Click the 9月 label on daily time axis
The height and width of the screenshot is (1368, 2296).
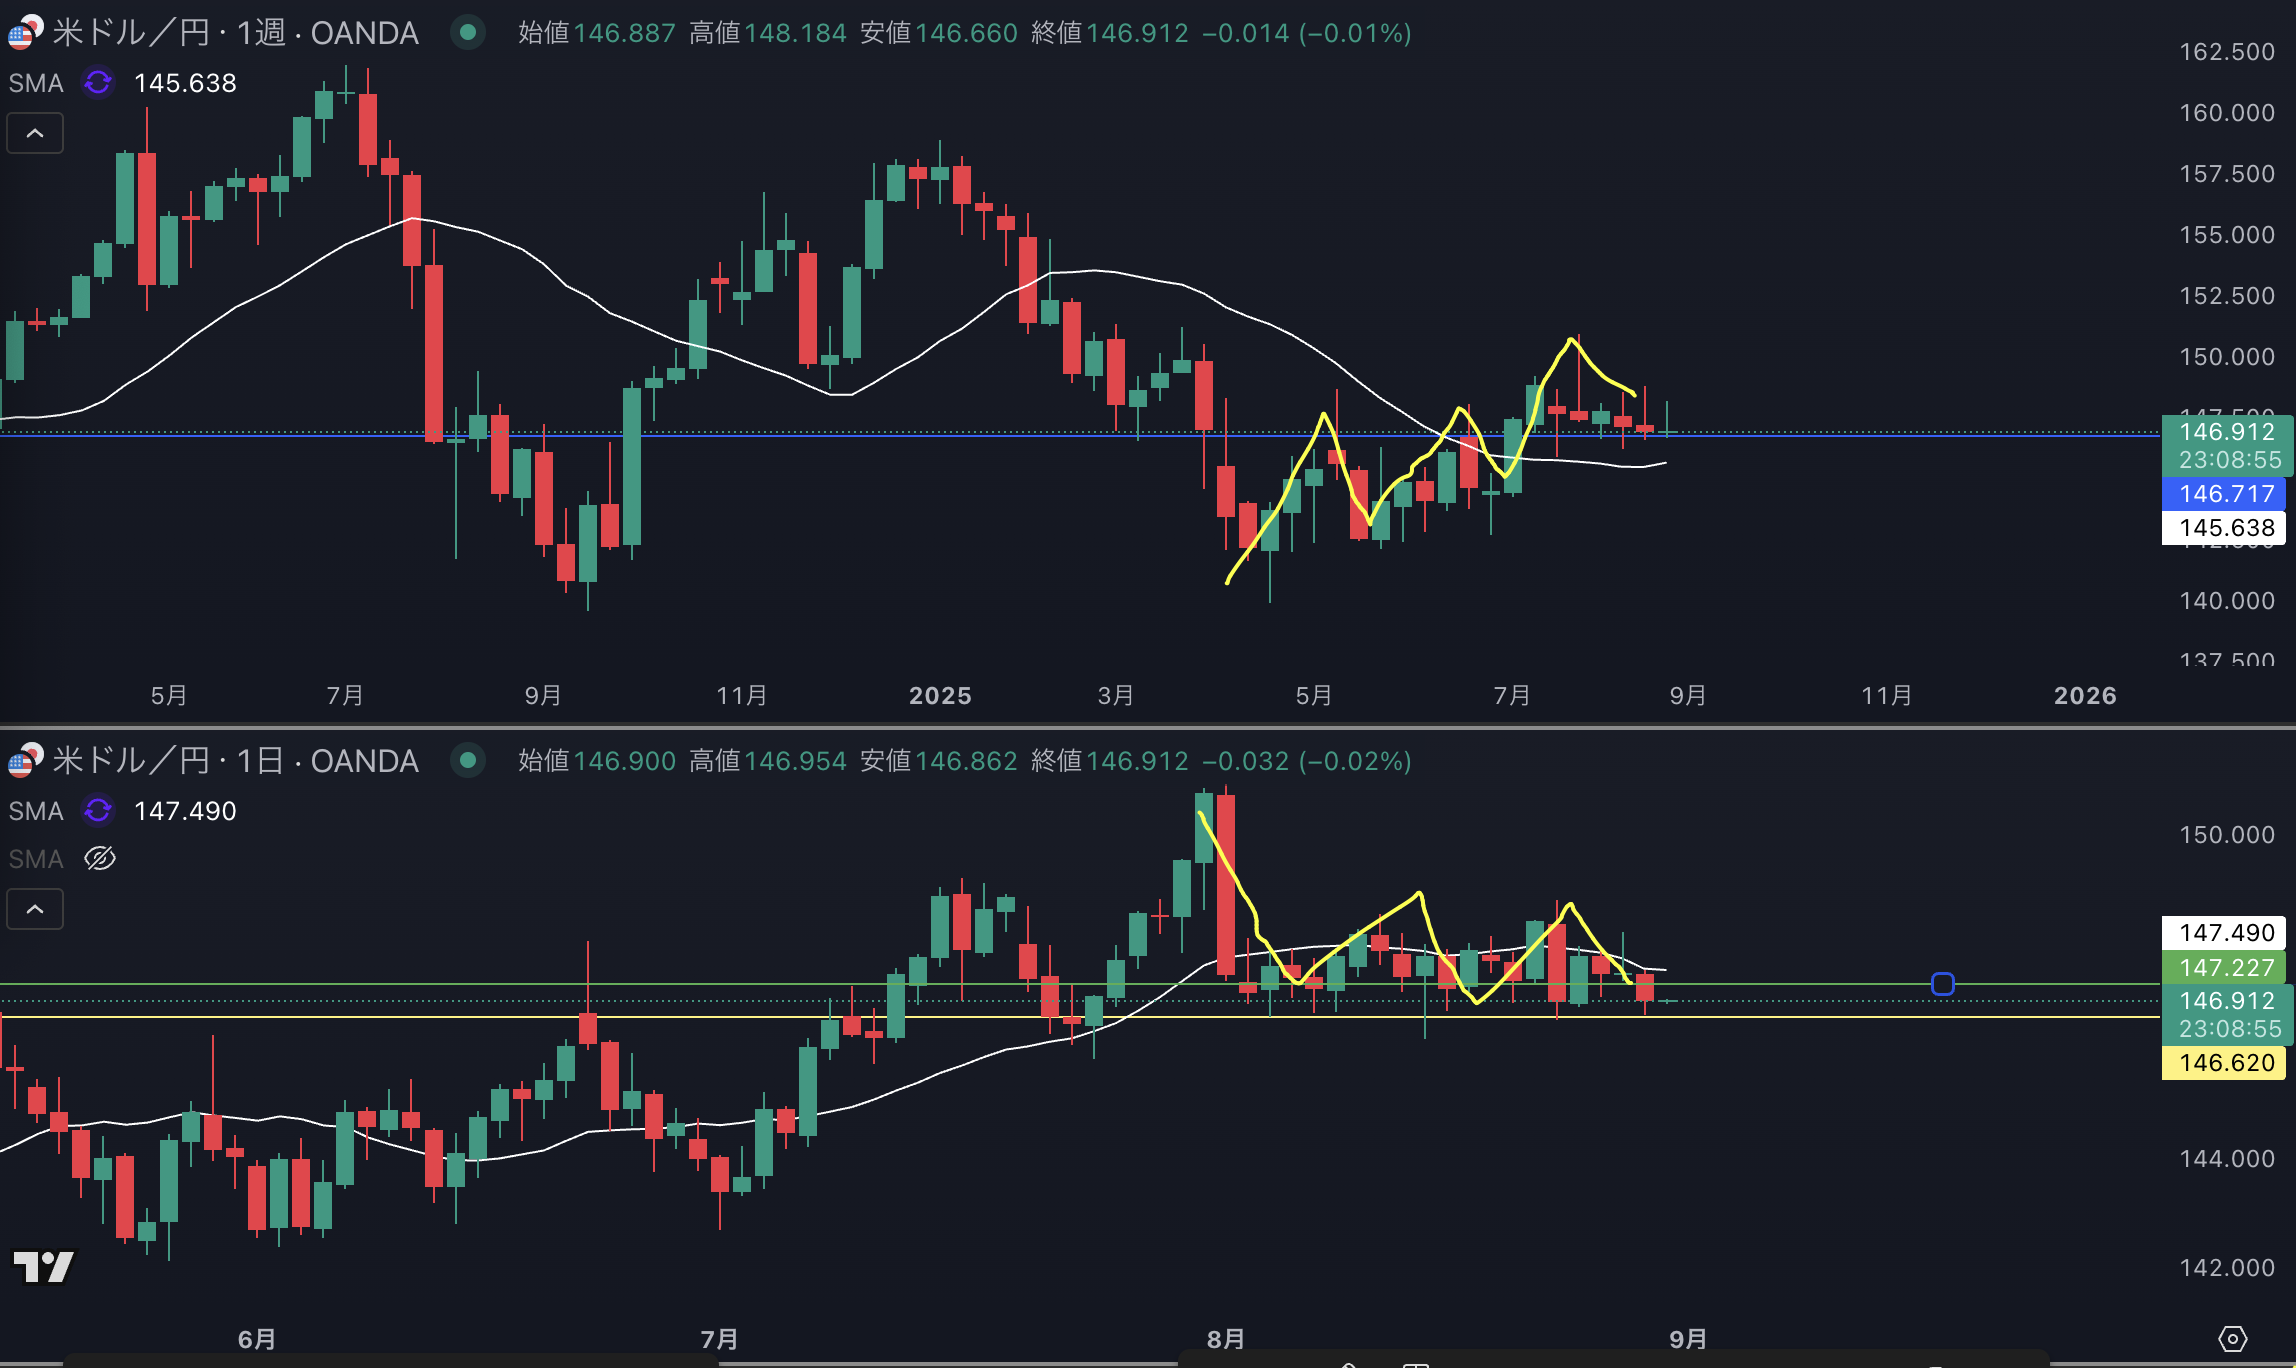coord(1688,1338)
